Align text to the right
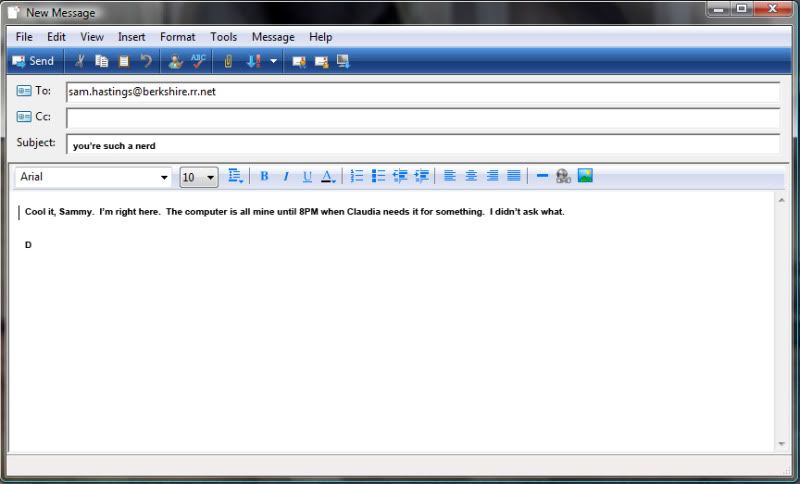Image resolution: width=800 pixels, height=484 pixels. (x=492, y=176)
